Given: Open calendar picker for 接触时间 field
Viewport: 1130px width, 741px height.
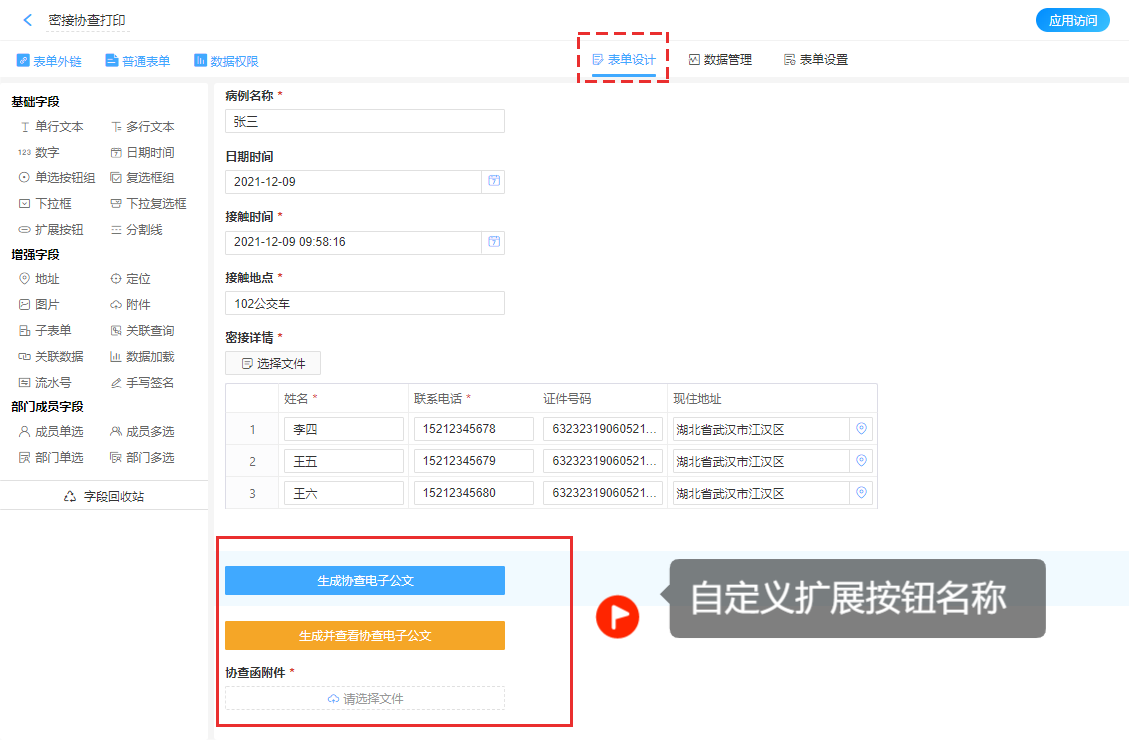Looking at the screenshot, I should [494, 242].
